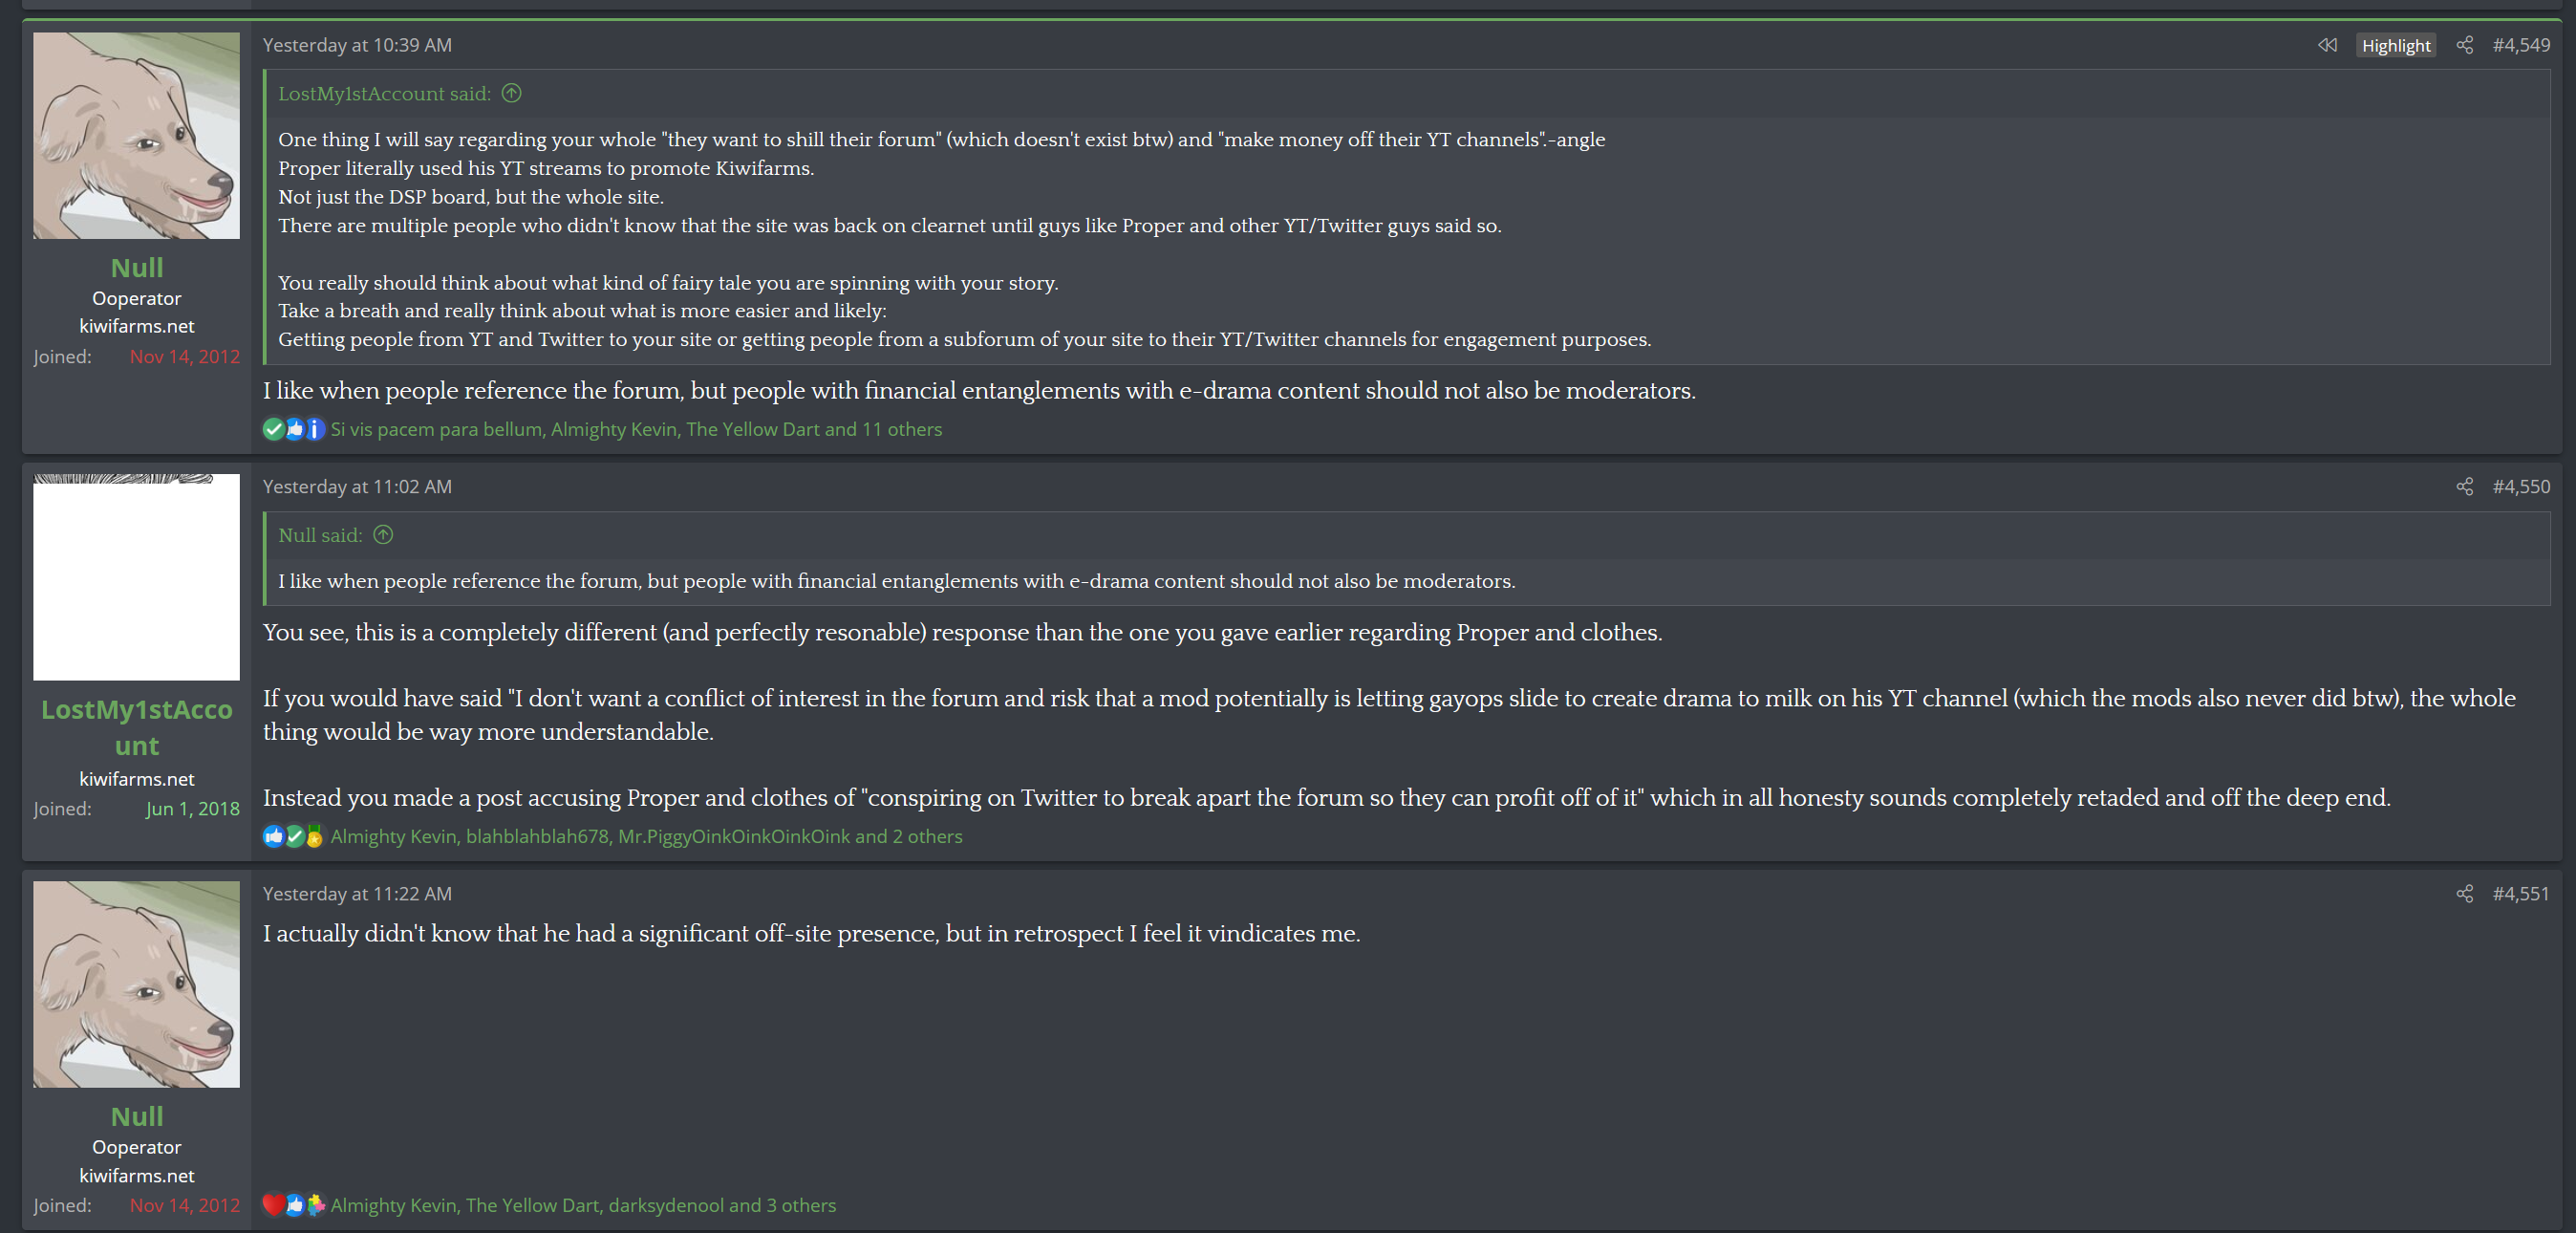The image size is (2576, 1233).
Task: Click share icon on post #4,551
Action: [x=2464, y=894]
